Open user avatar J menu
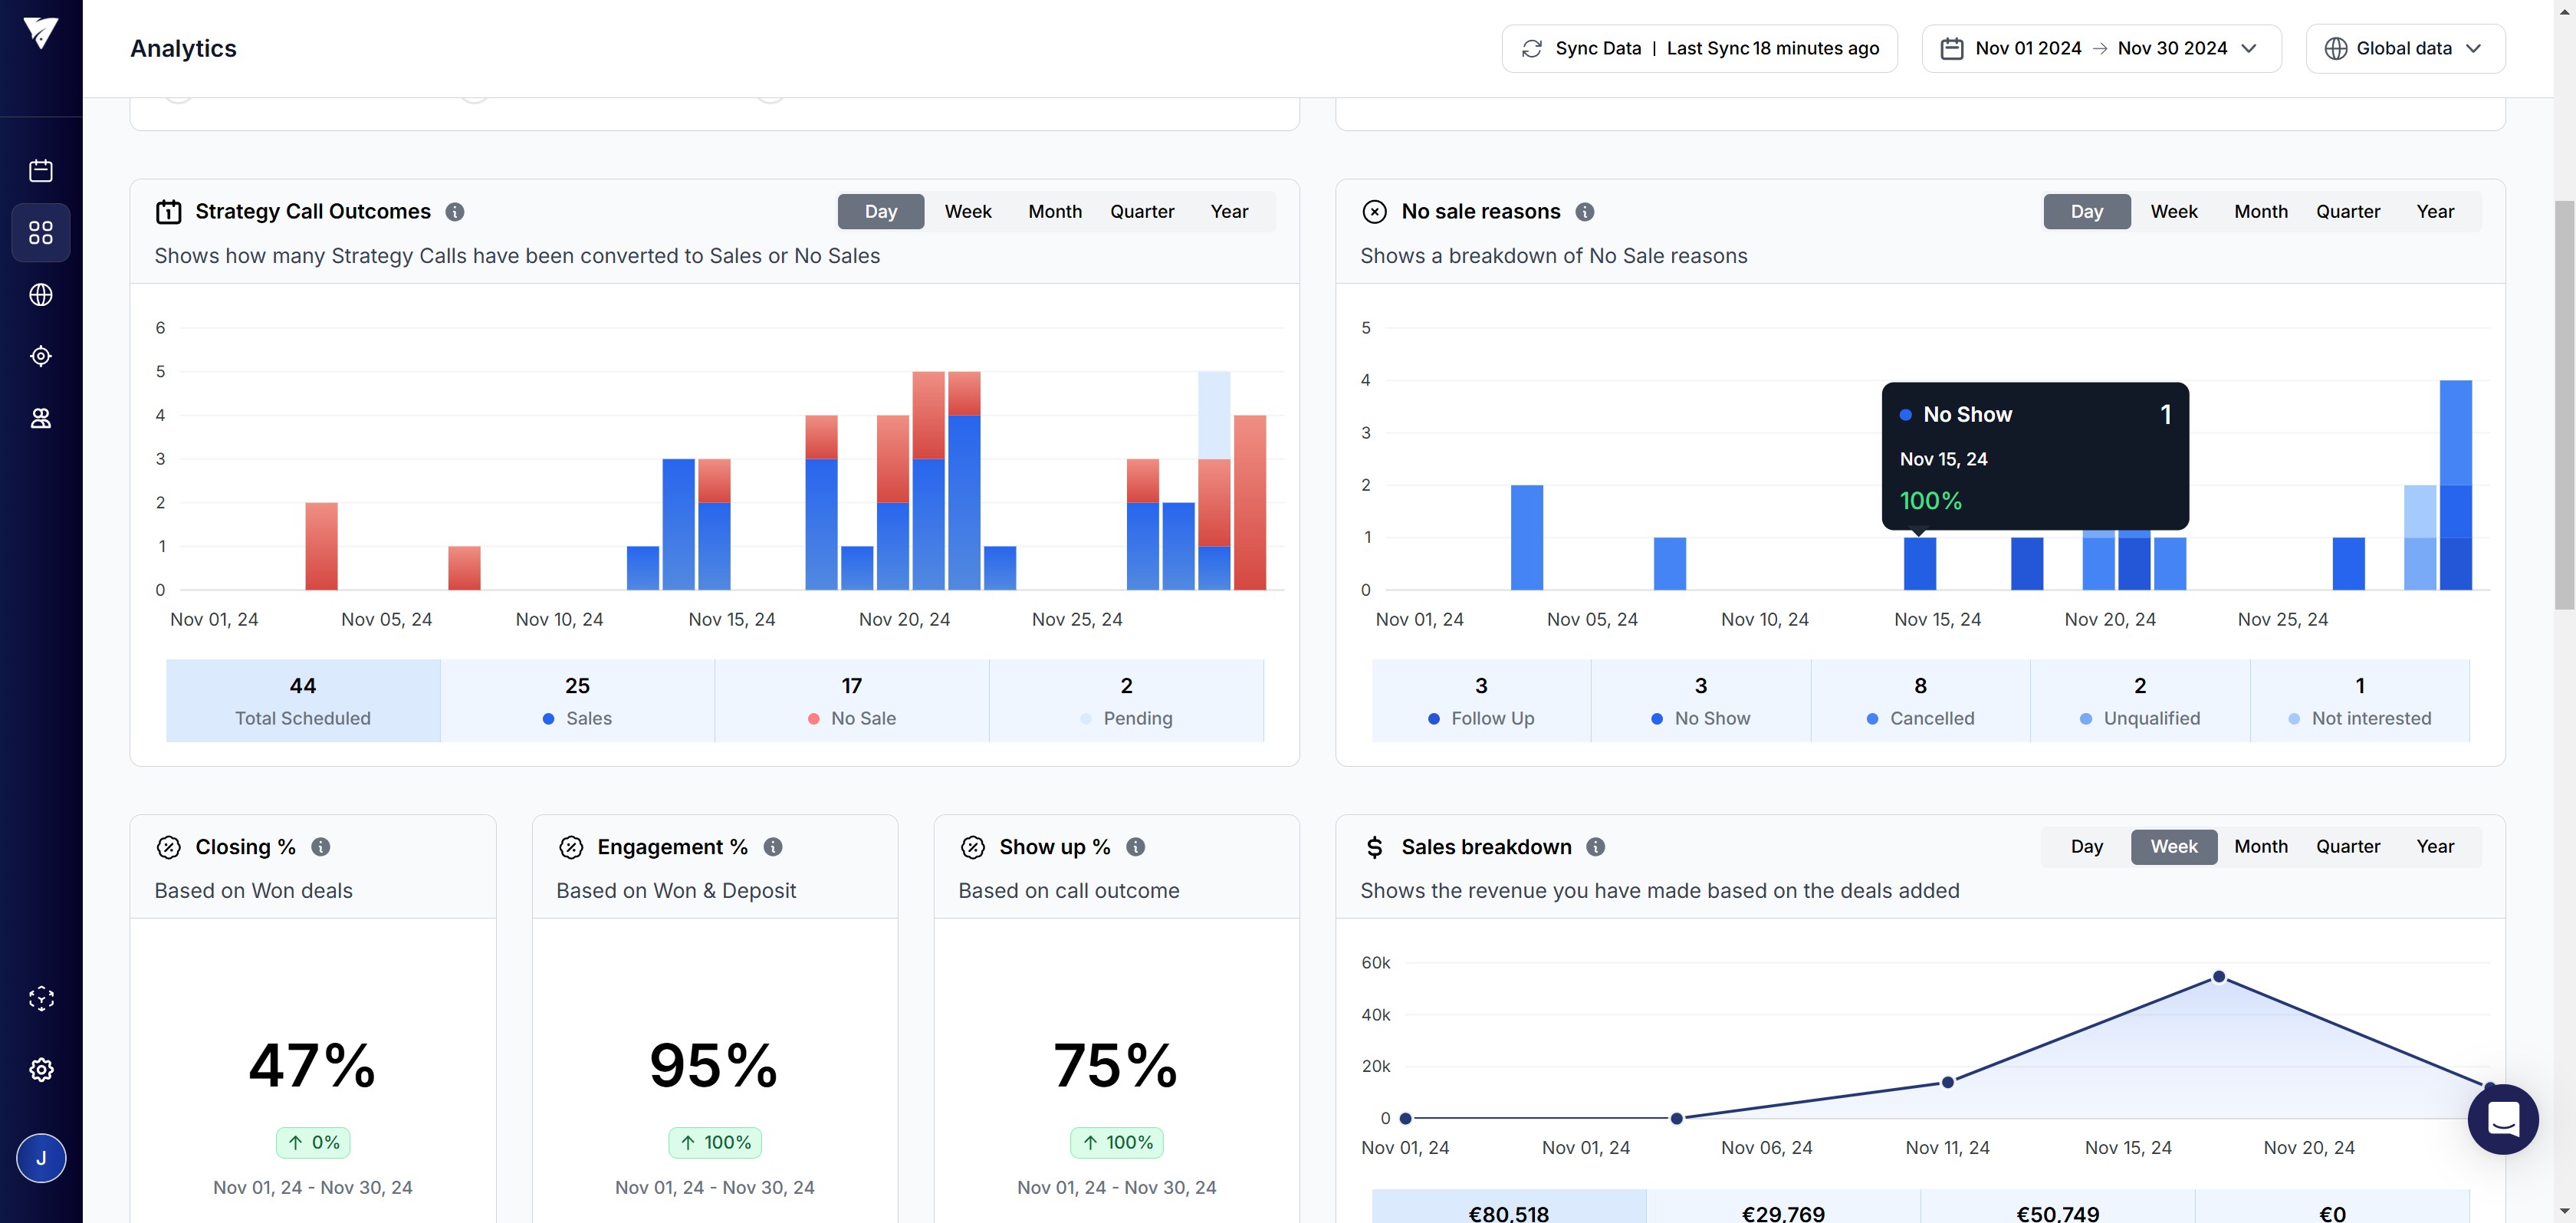Viewport: 2576px width, 1223px height. pos(41,1158)
